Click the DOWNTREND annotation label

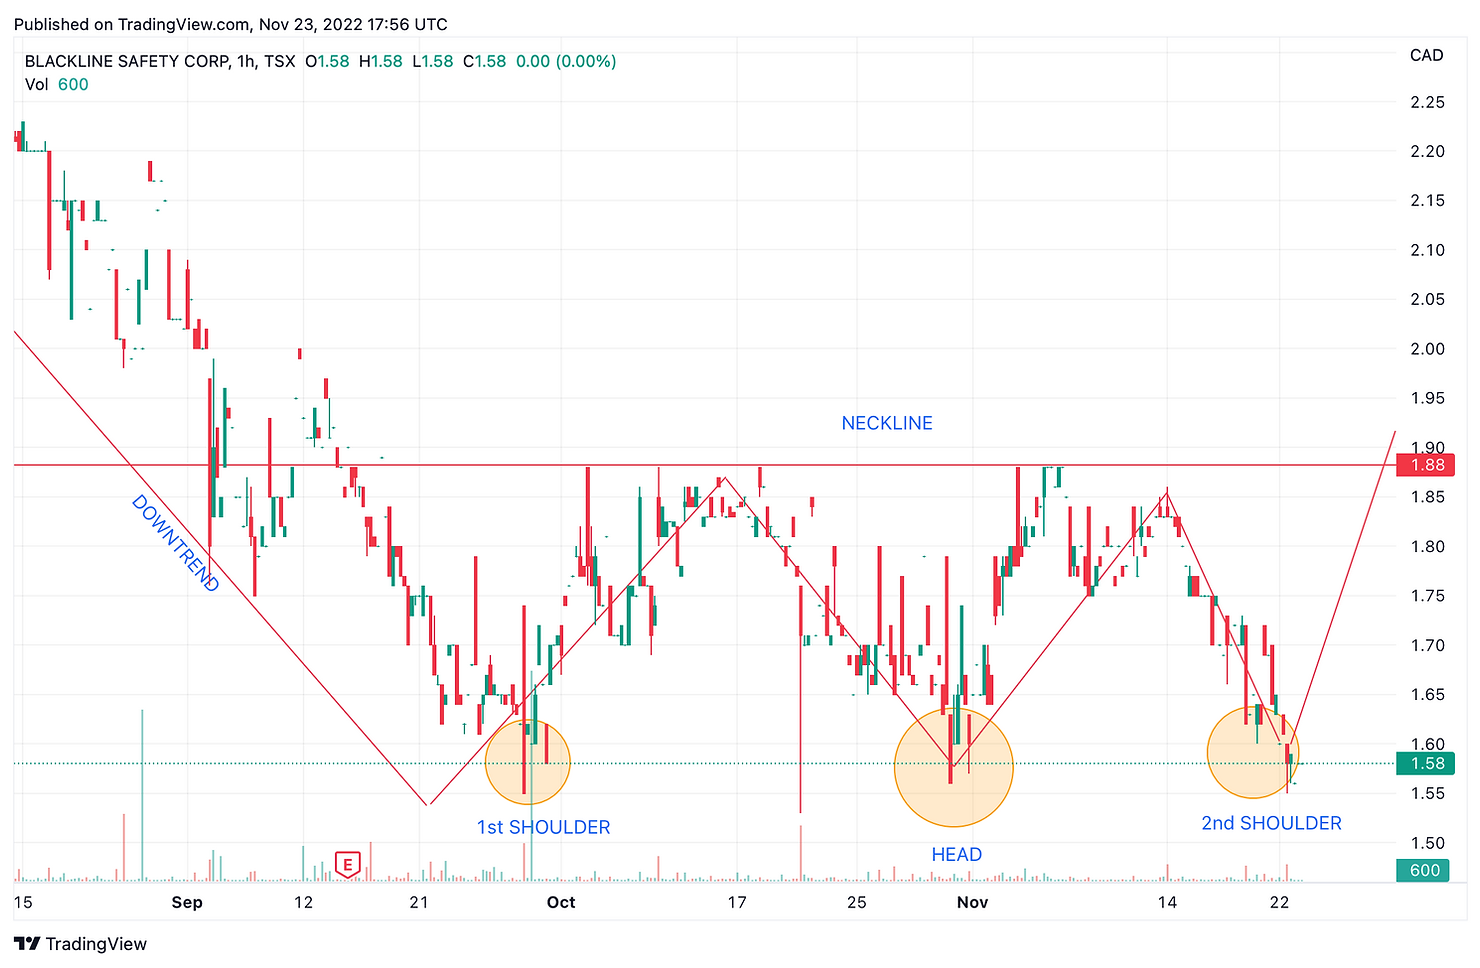click(x=175, y=543)
